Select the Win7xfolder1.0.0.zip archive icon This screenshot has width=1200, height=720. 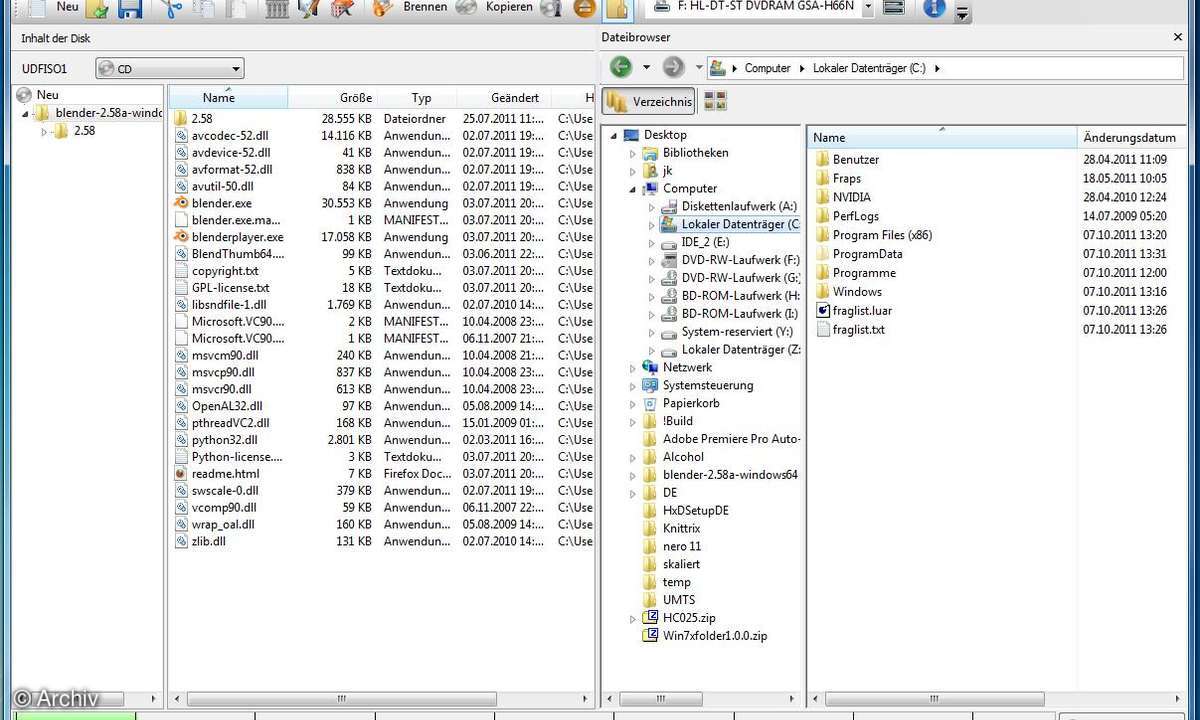click(651, 636)
